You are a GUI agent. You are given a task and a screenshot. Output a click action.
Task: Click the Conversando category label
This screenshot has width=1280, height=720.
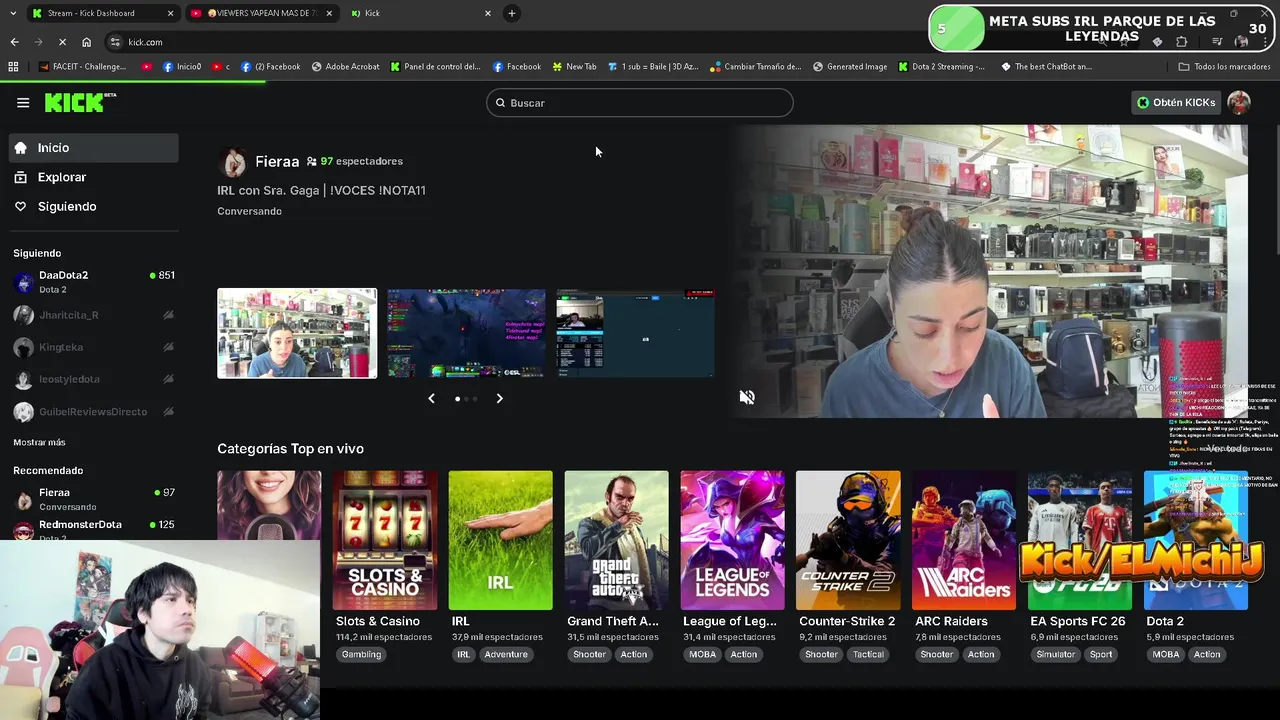pos(249,211)
